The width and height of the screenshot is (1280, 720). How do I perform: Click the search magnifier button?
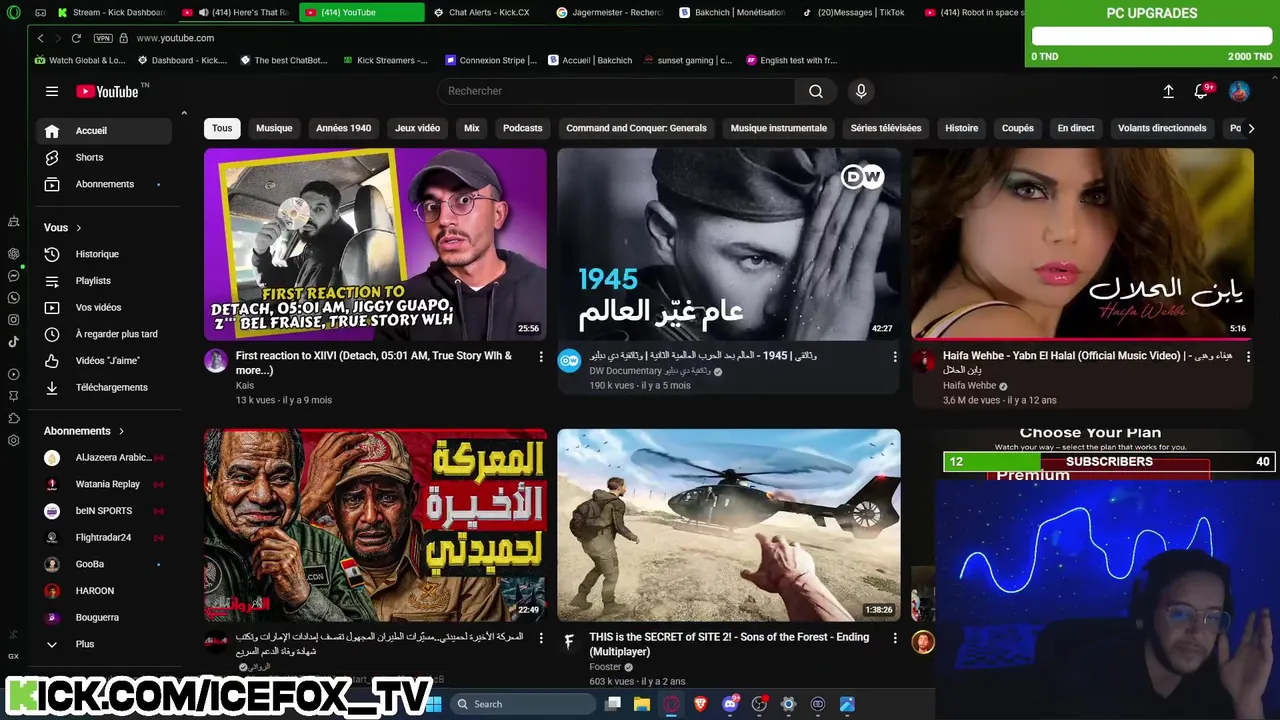coord(816,91)
